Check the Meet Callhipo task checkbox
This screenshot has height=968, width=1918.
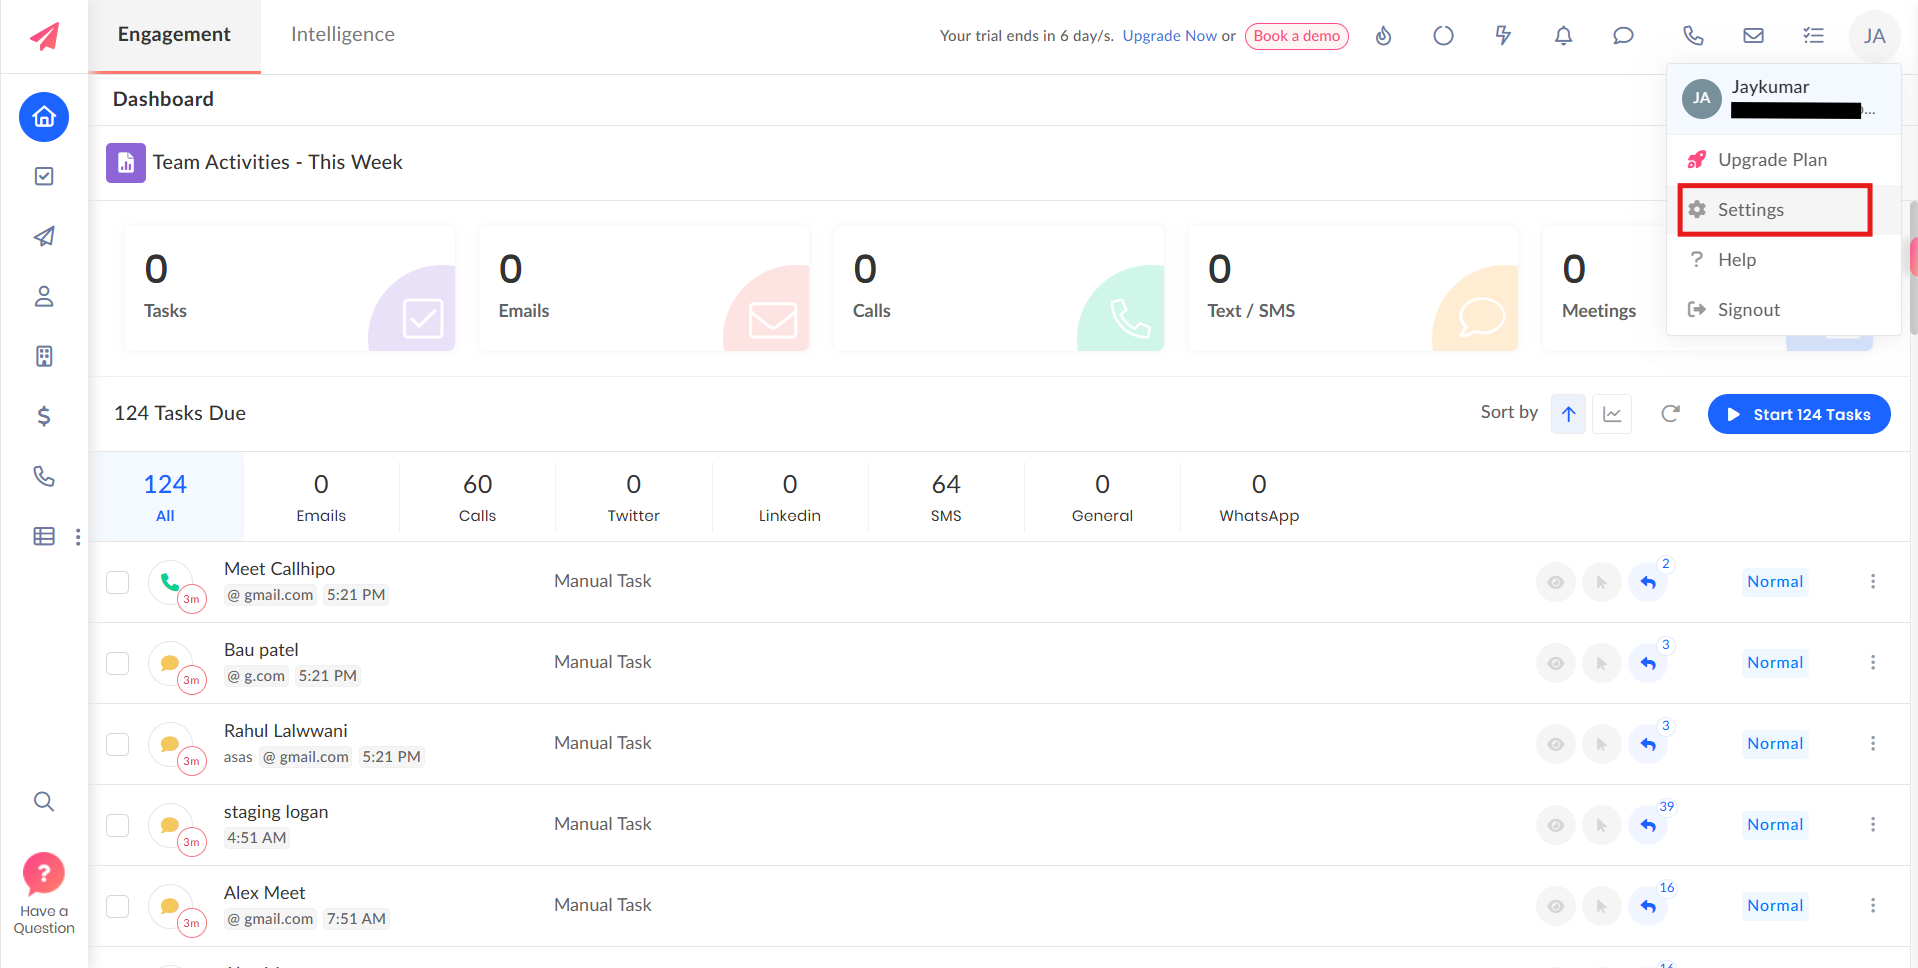[x=118, y=582]
